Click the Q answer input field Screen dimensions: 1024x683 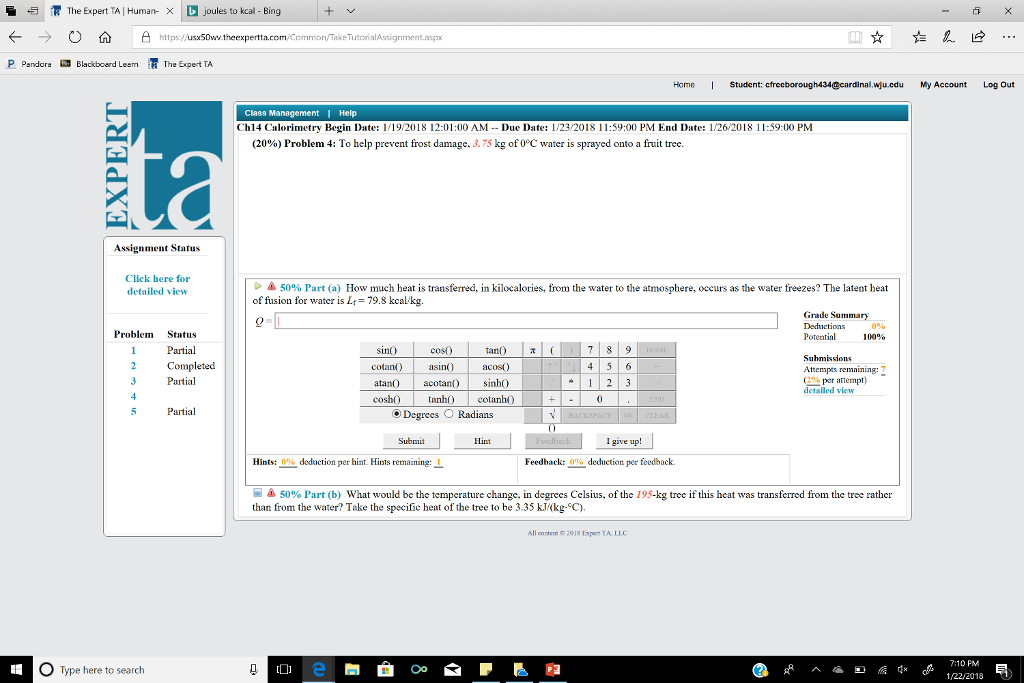526,321
